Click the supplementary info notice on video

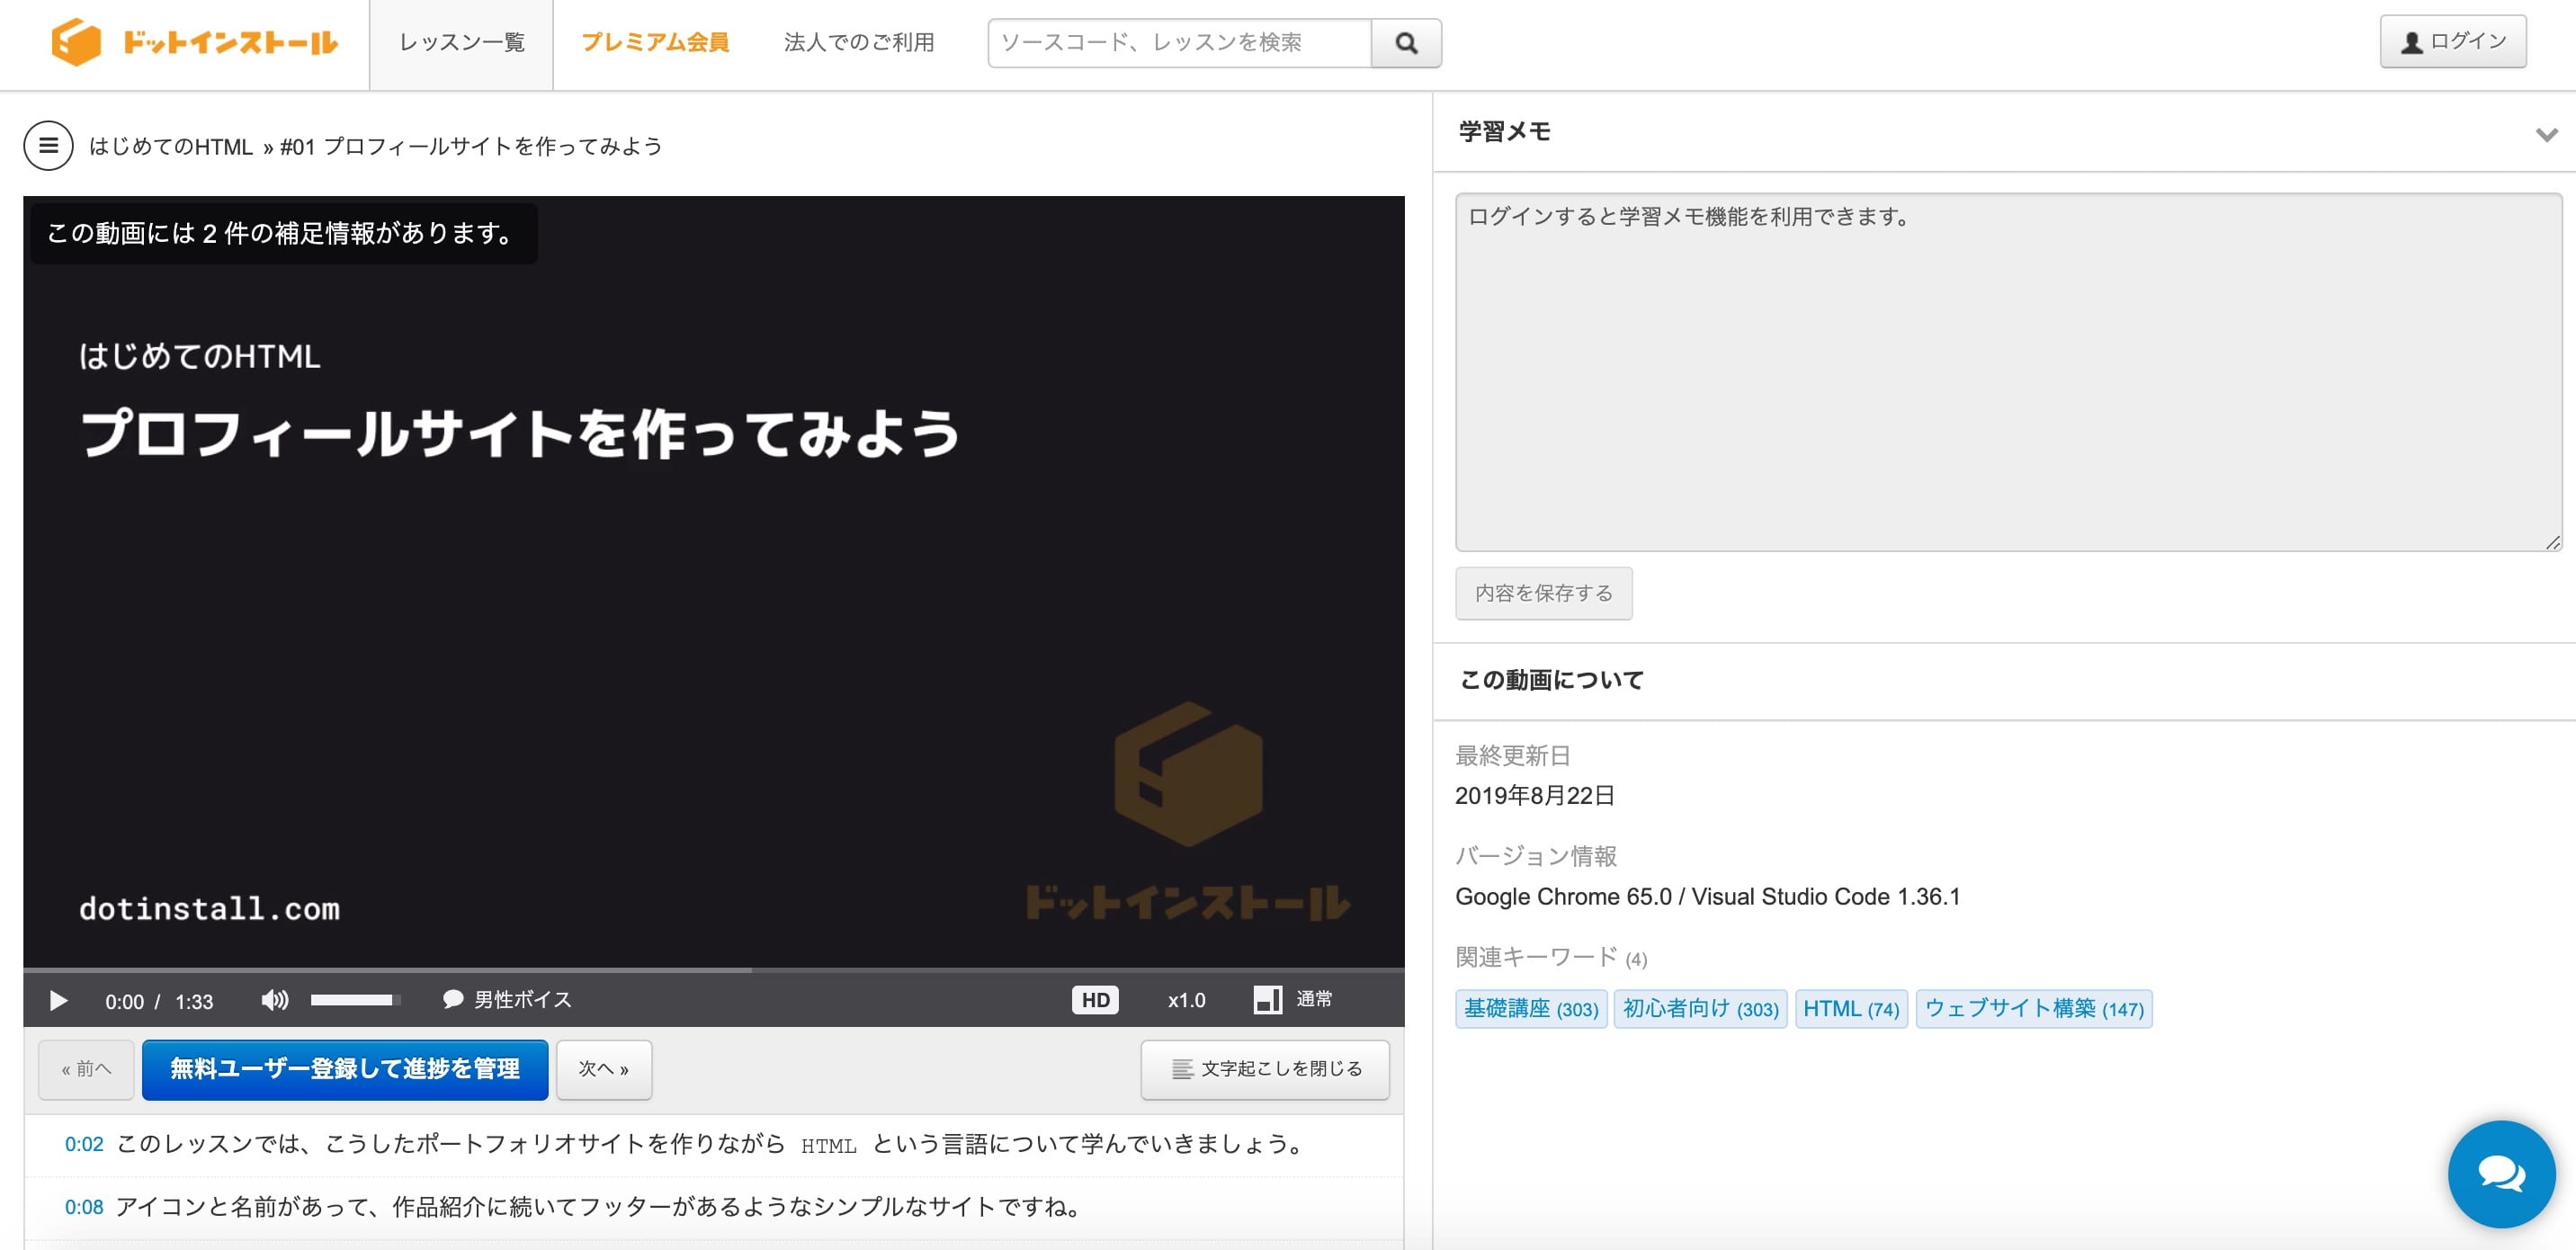coord(283,233)
